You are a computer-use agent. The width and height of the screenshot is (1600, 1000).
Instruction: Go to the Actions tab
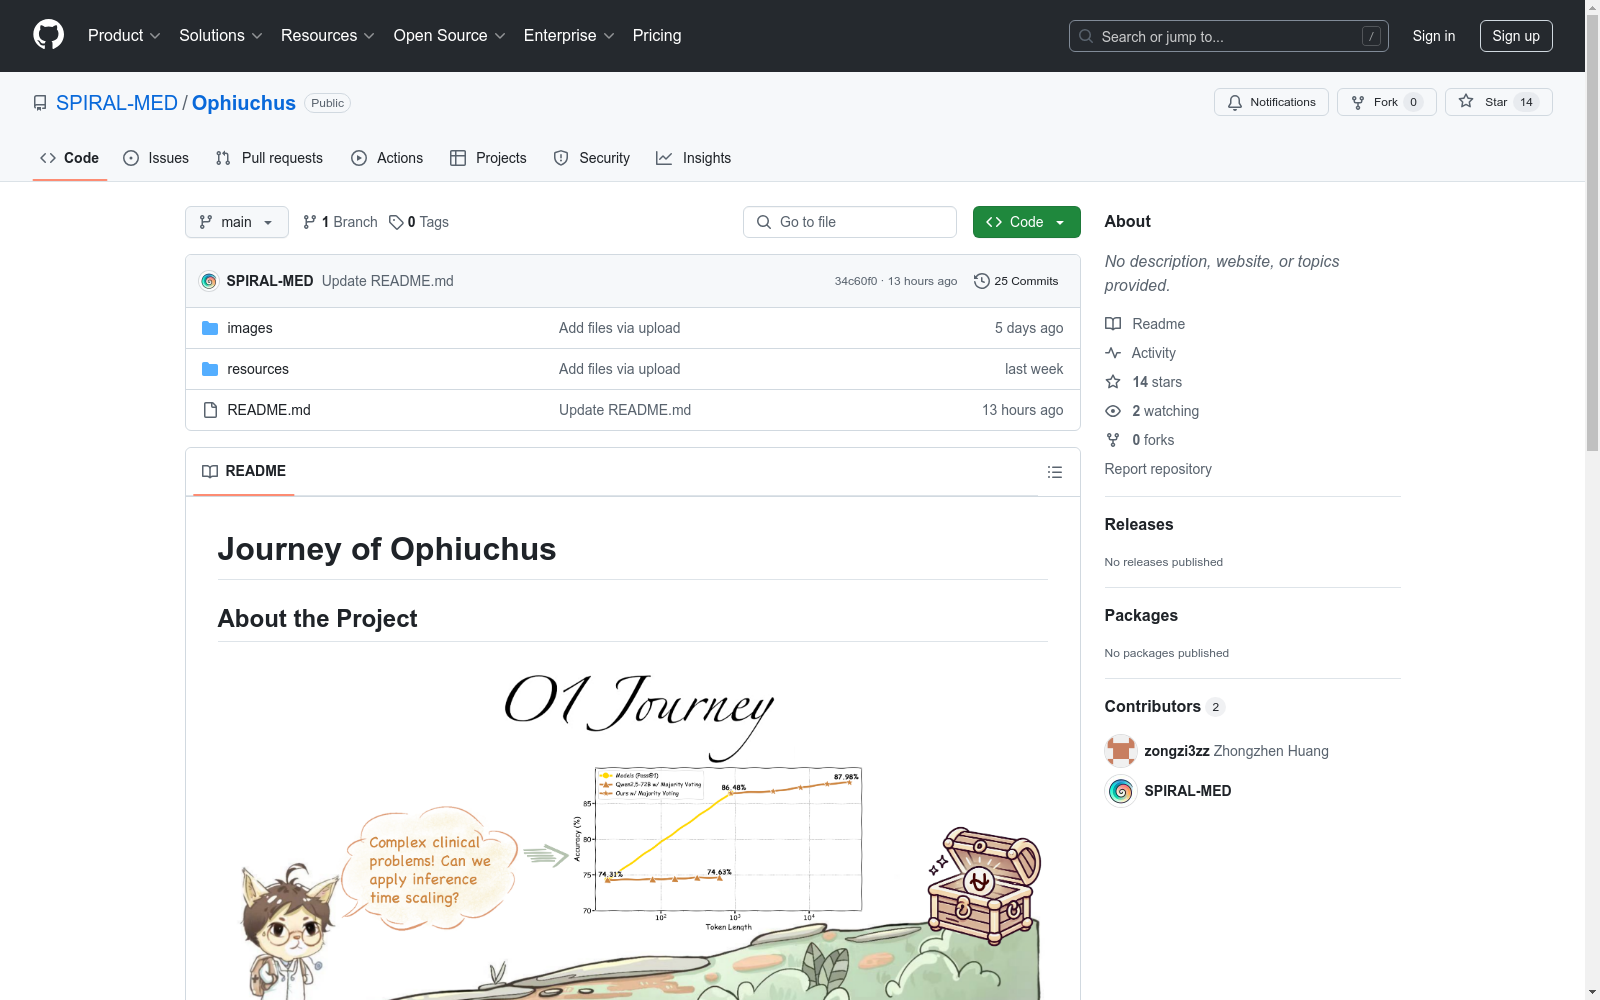point(387,158)
